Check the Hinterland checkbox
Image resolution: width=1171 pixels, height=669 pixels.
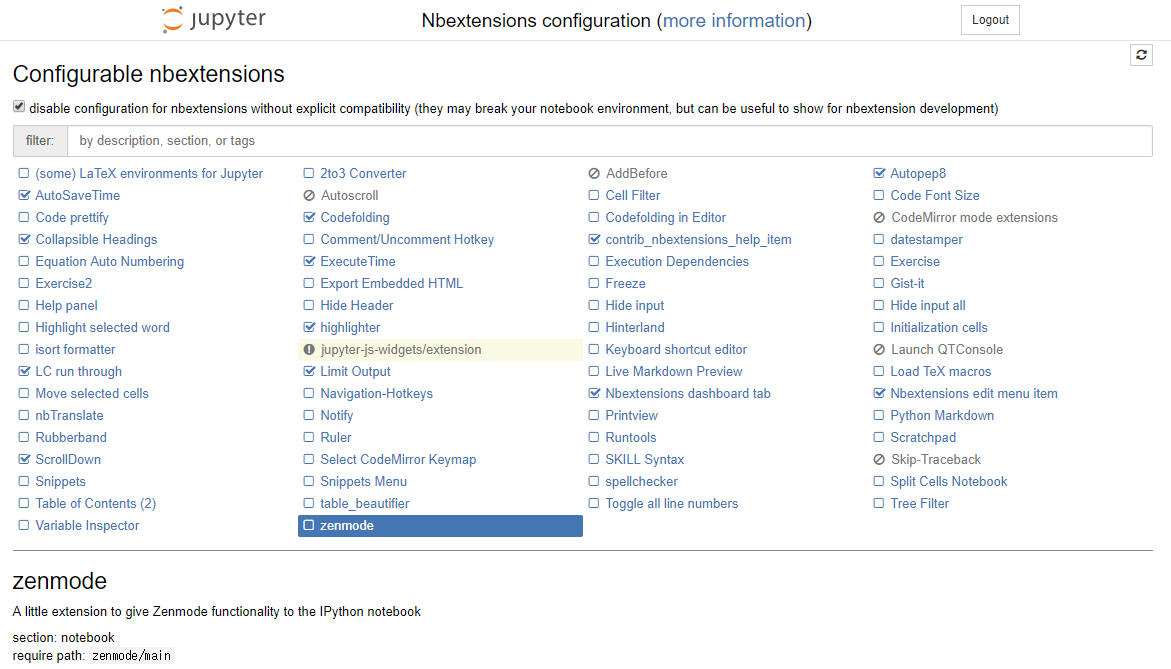[594, 327]
